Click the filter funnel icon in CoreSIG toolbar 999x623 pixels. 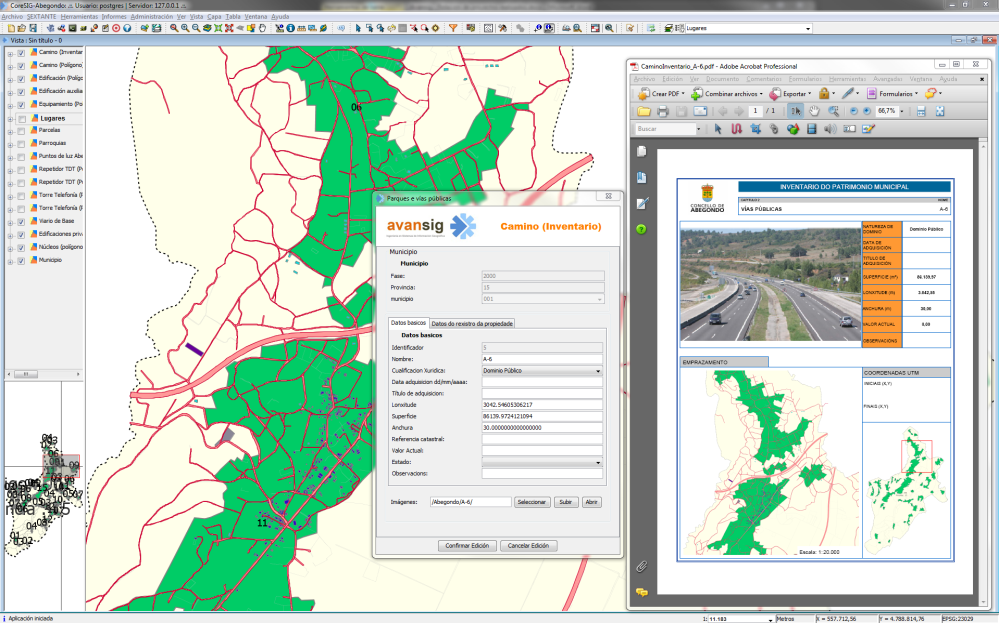pos(453,28)
